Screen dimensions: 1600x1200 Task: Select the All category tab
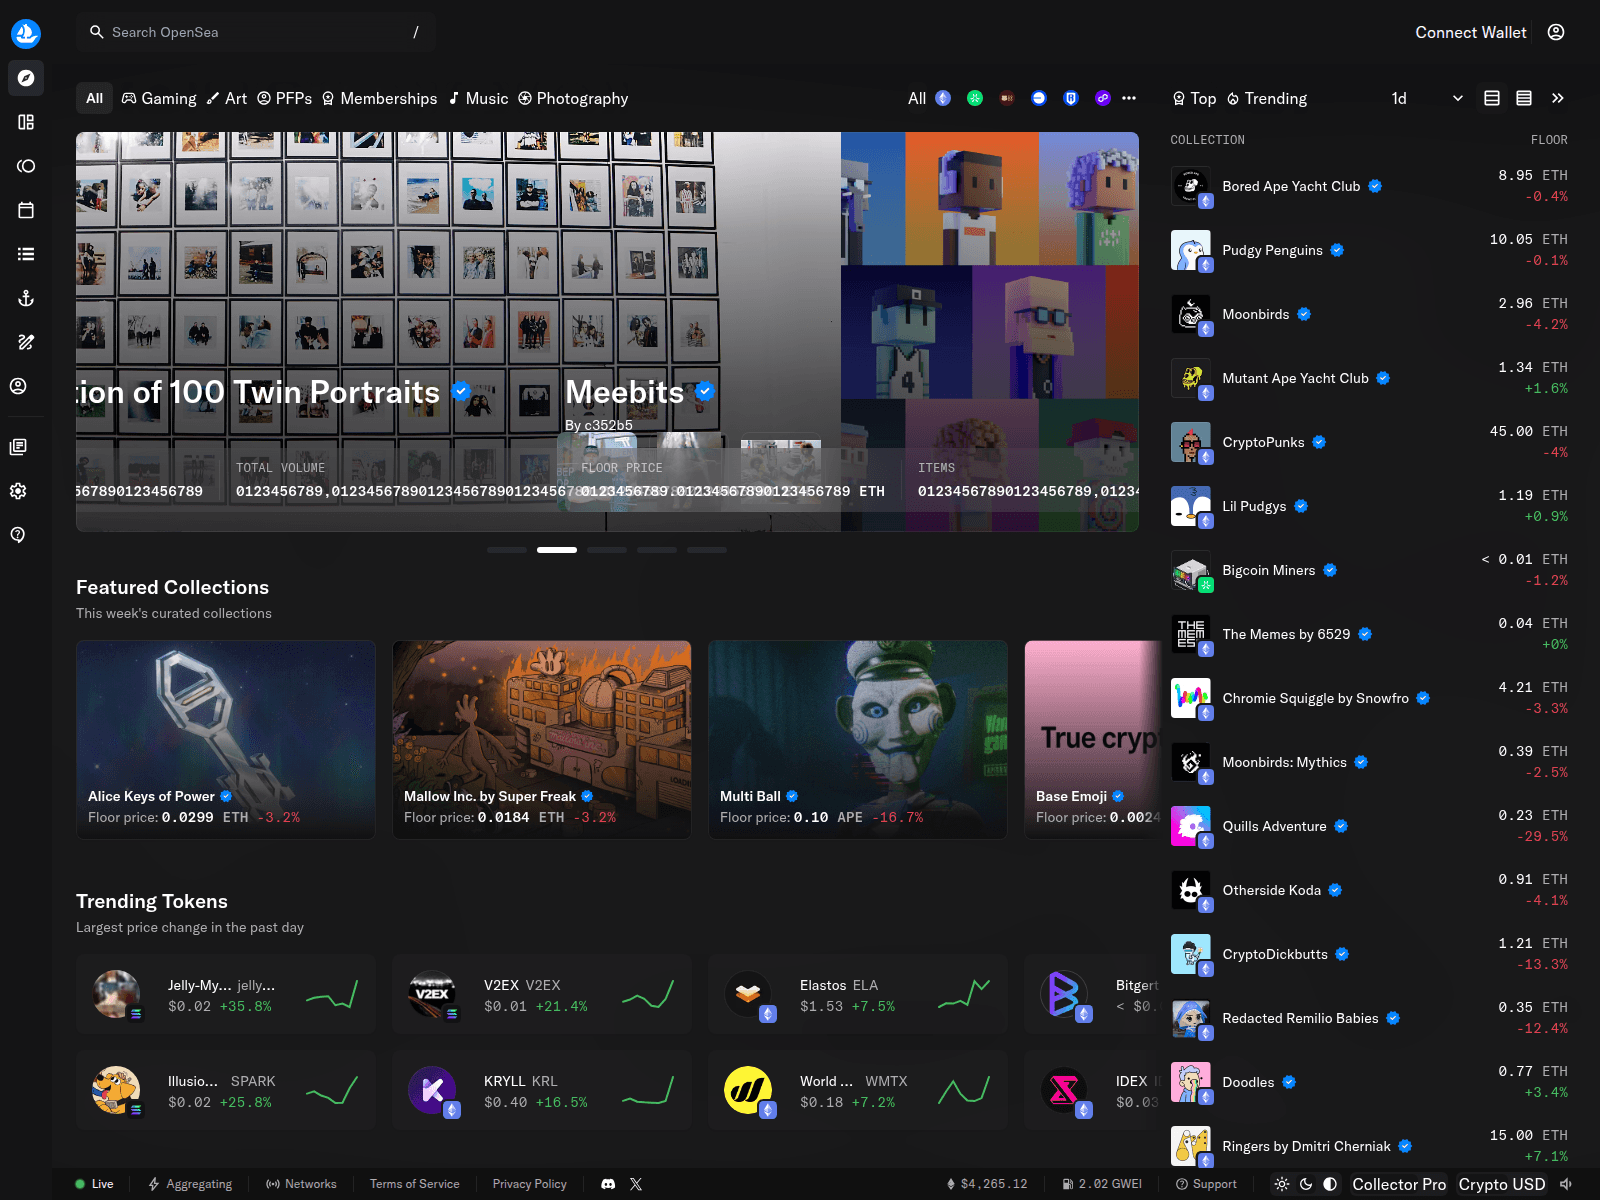(x=94, y=98)
